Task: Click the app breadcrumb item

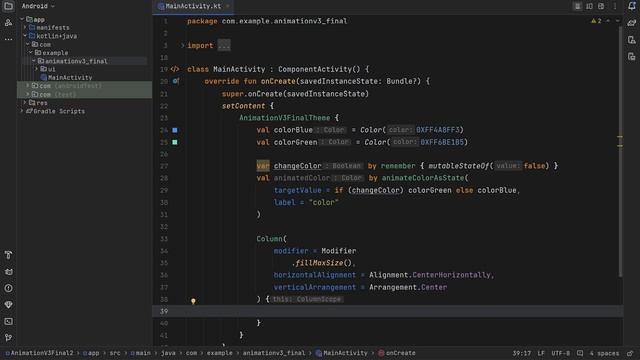Action: coord(91,353)
